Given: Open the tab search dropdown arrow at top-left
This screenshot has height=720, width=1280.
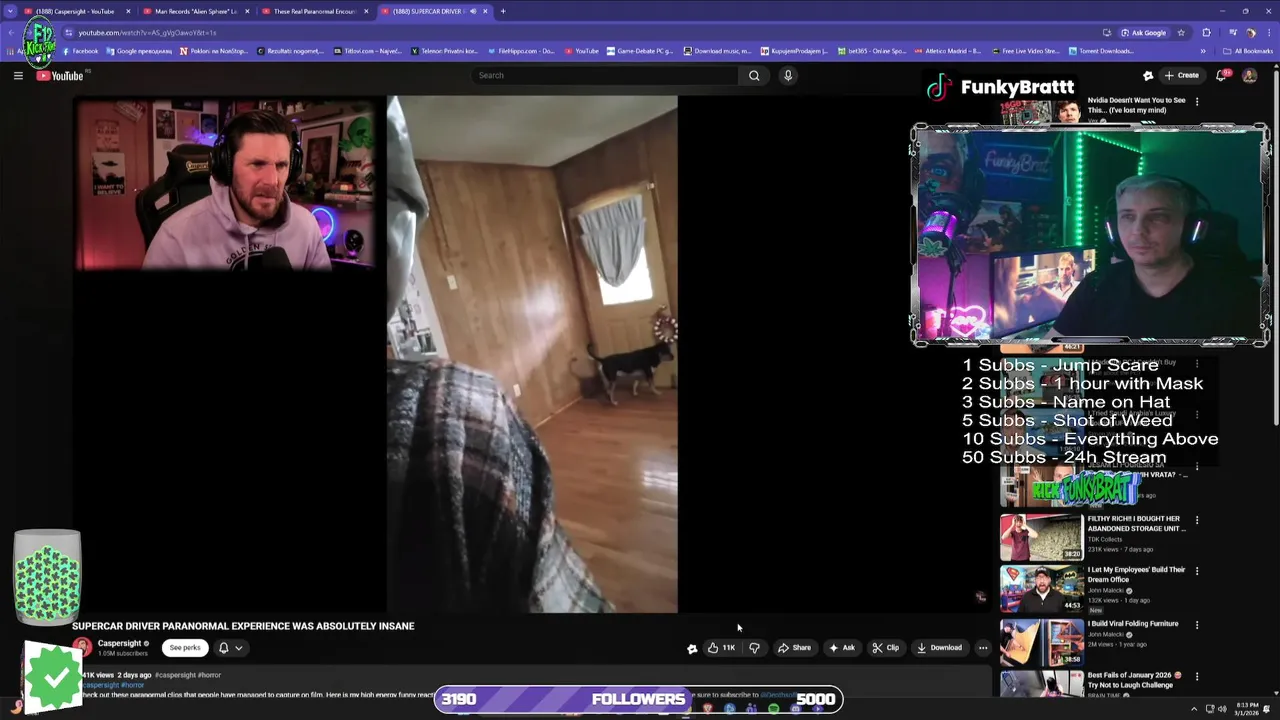Looking at the screenshot, I should (12, 11).
